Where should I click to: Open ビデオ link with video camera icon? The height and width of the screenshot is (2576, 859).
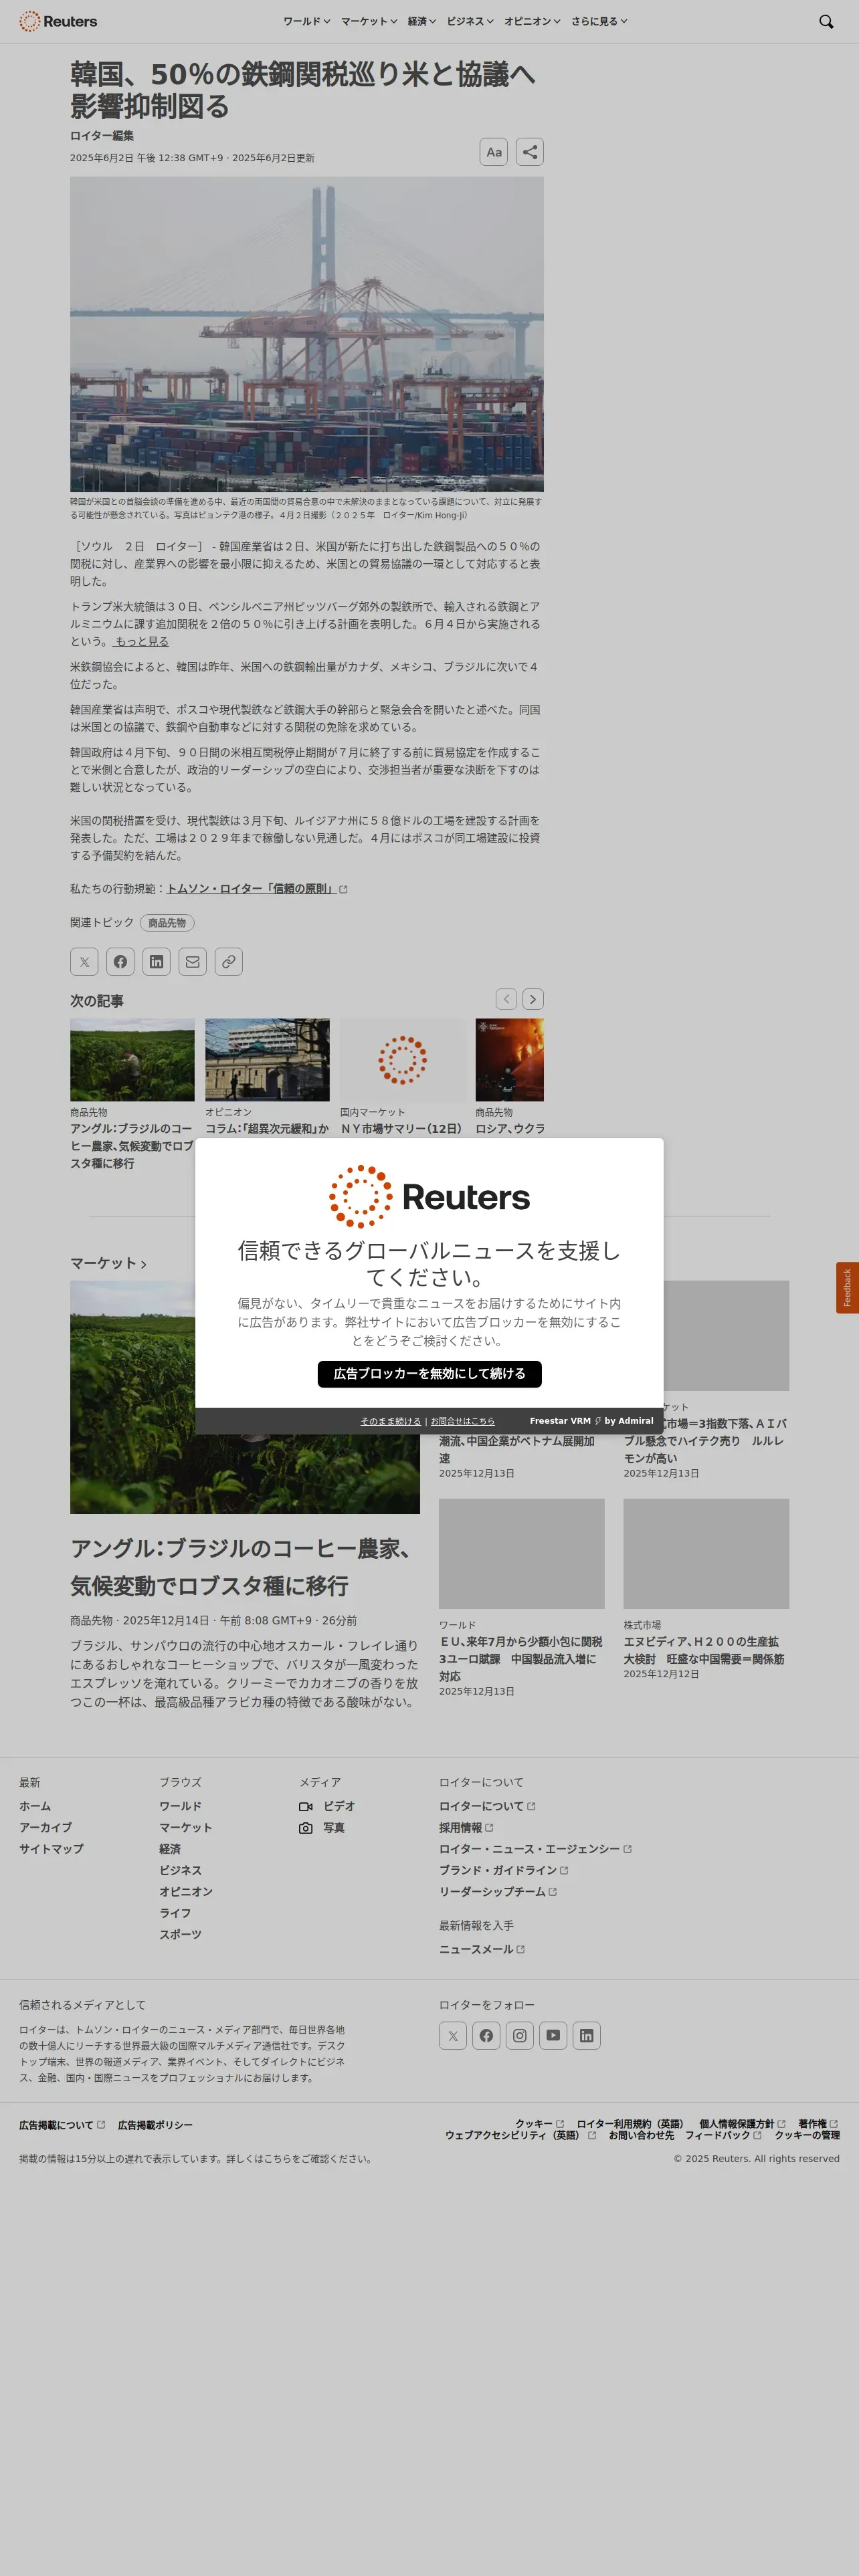327,1806
